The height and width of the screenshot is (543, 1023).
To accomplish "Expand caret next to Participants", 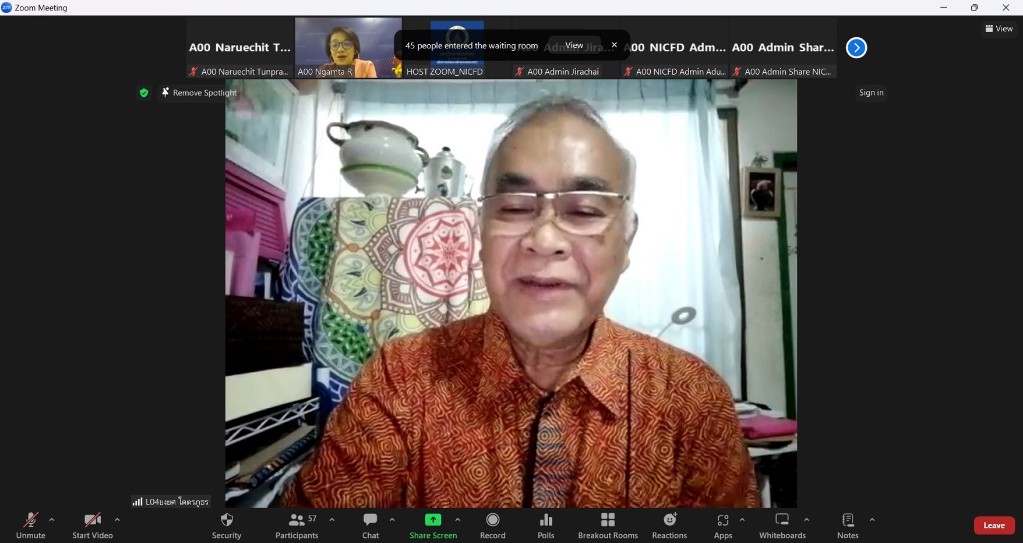I will pyautogui.click(x=331, y=520).
